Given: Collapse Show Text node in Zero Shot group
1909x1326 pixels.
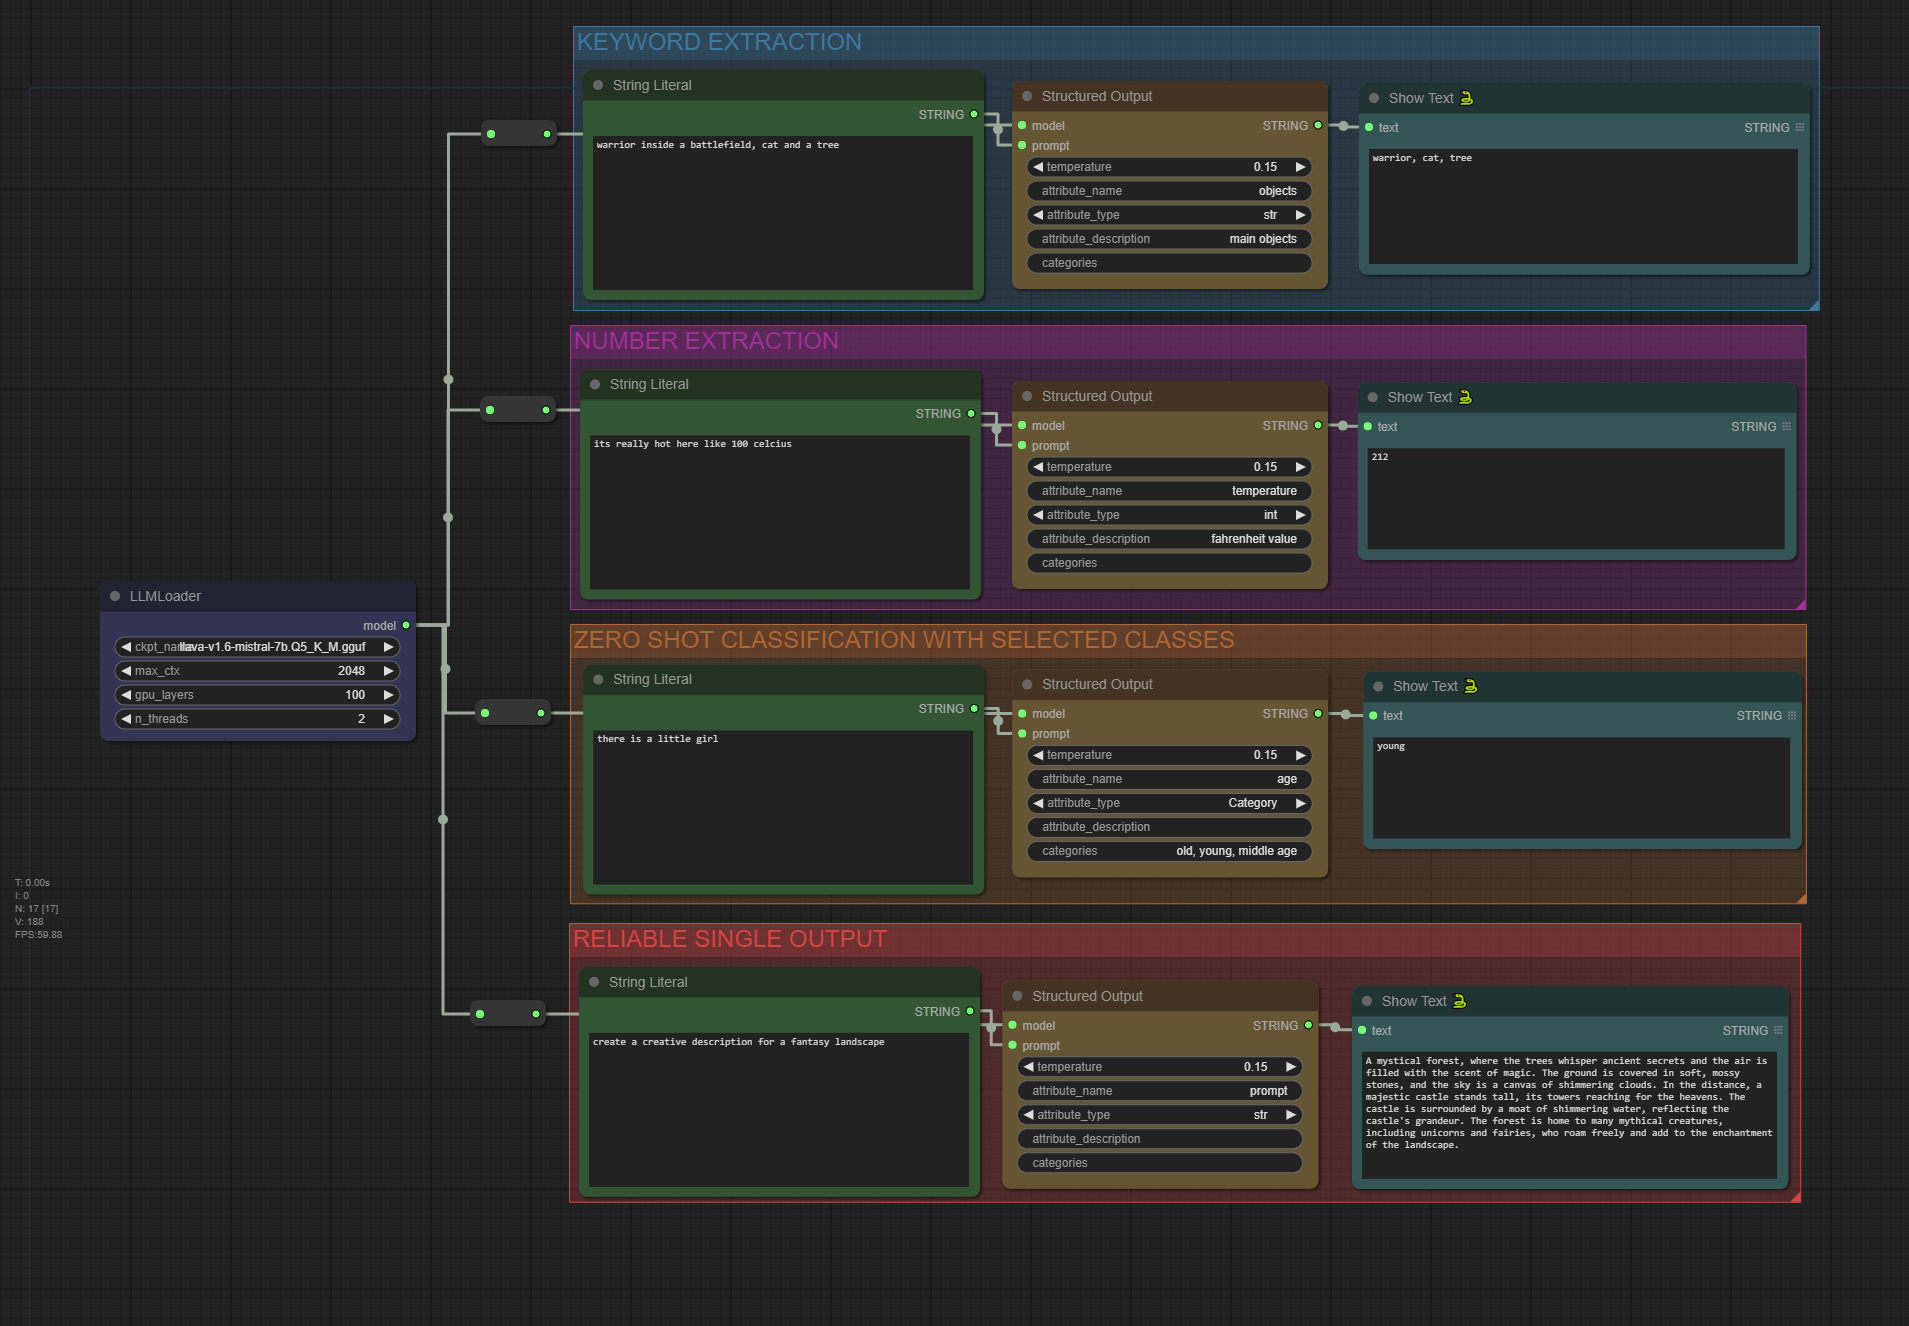Looking at the screenshot, I should click(x=1378, y=686).
